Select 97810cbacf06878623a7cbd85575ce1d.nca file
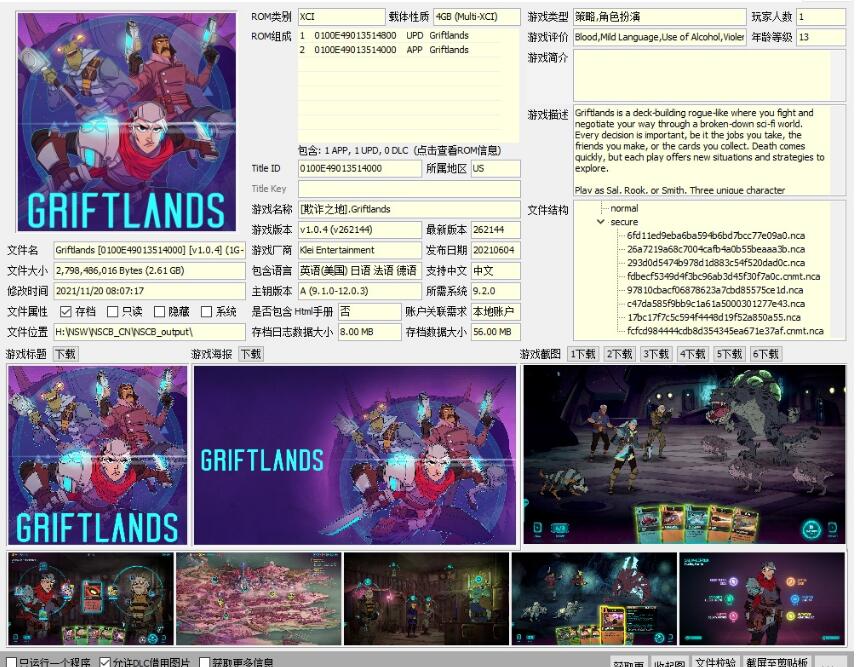The image size is (858, 667). point(715,290)
